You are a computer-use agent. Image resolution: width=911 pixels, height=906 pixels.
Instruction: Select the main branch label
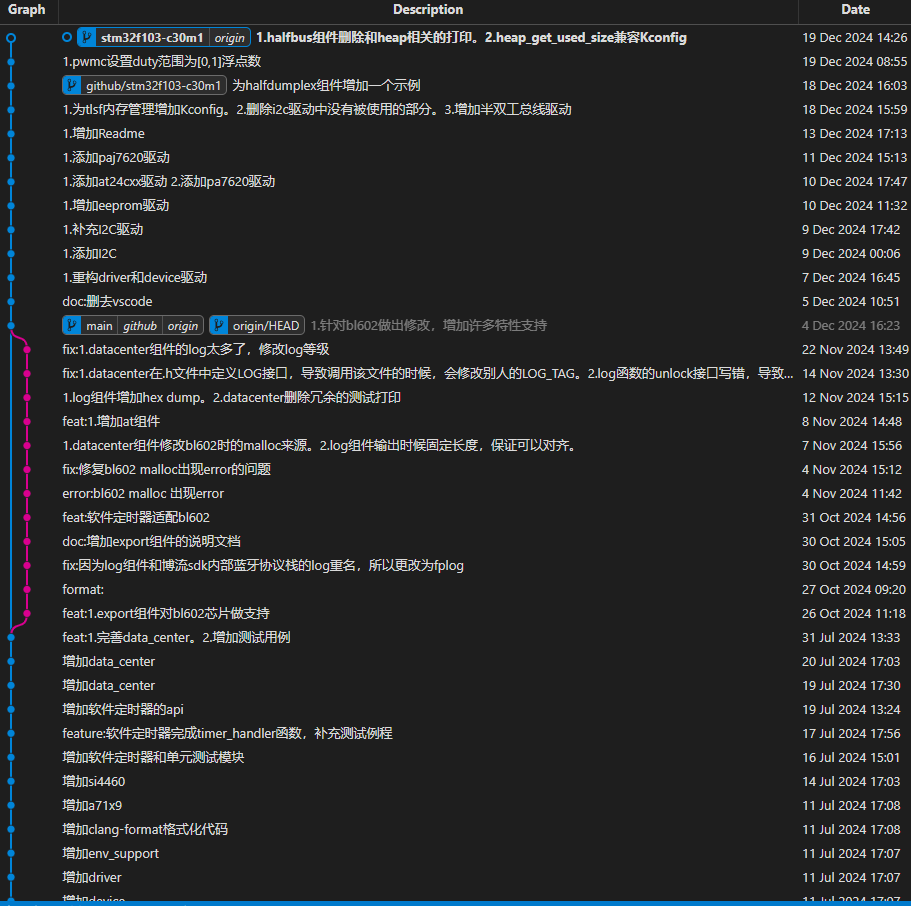99,325
